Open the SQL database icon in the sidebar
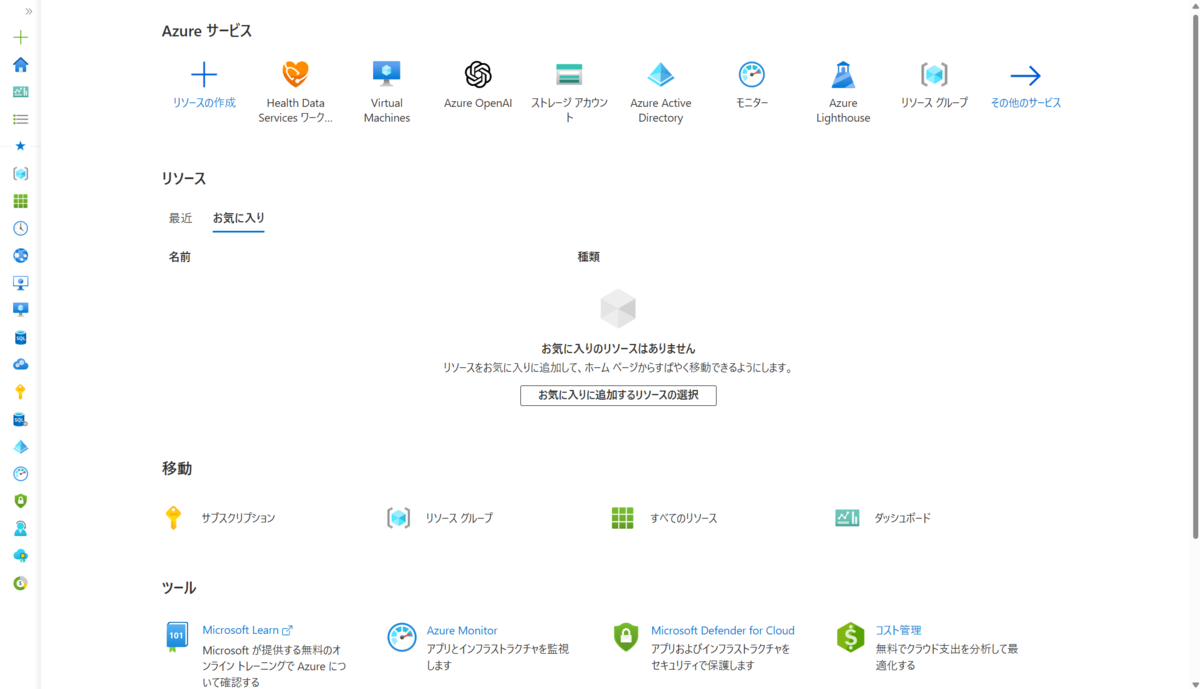1200x689 pixels. point(20,338)
